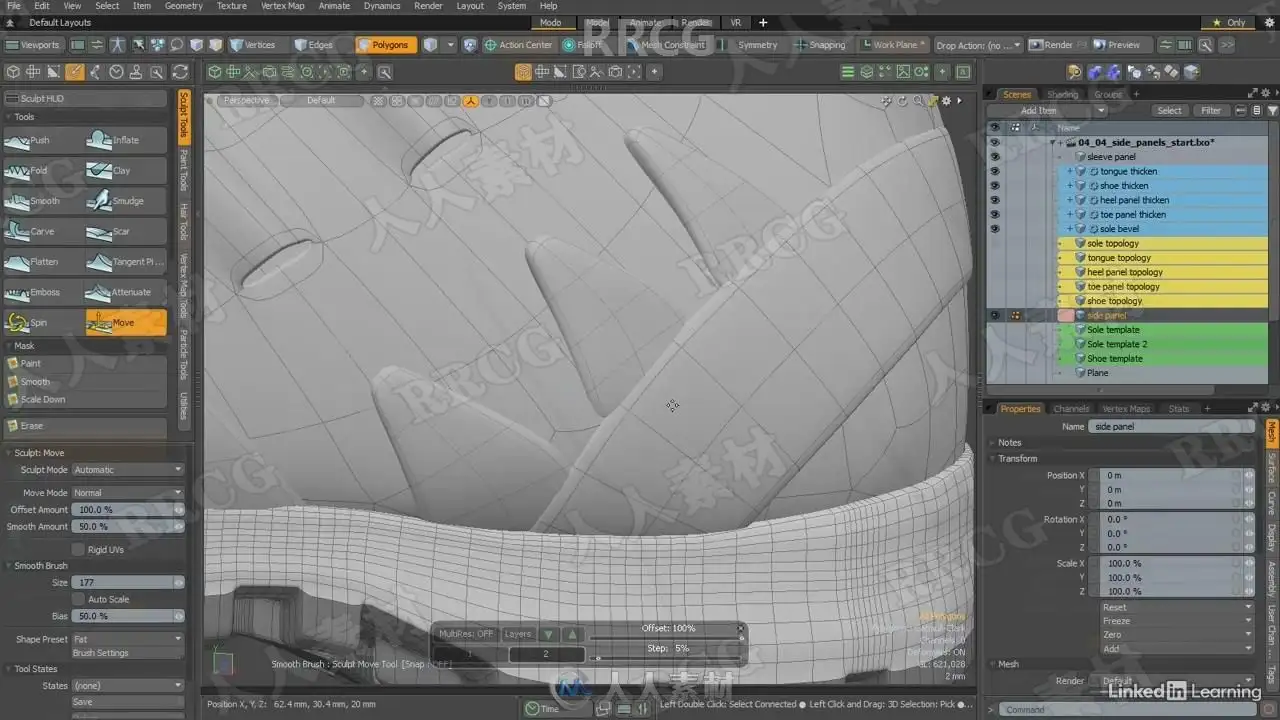Image resolution: width=1280 pixels, height=720 pixels.
Task: Open the Geometry menu
Action: coord(183,6)
